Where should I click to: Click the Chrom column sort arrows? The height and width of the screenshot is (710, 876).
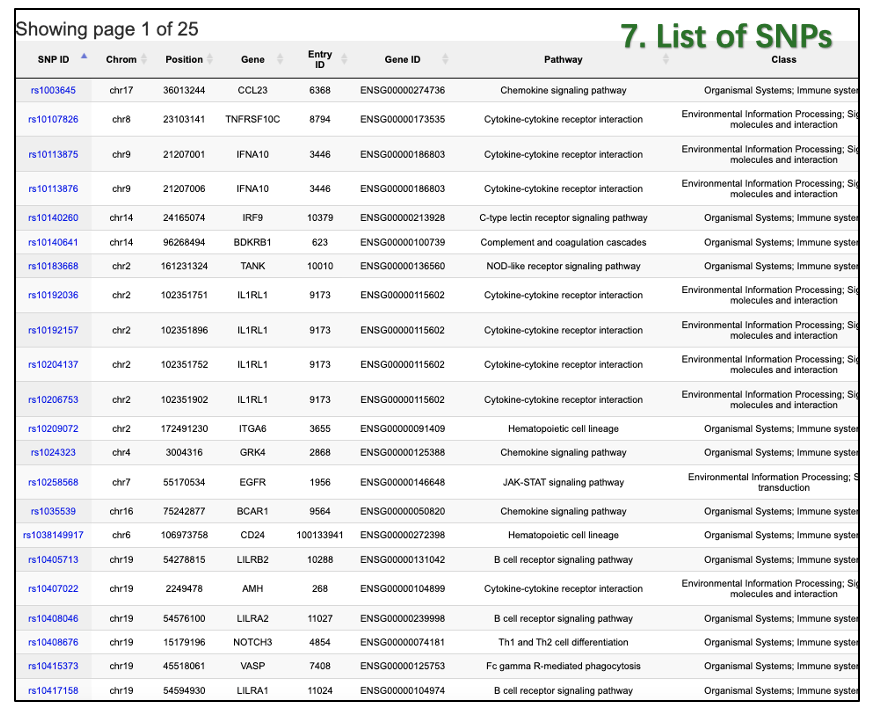pyautogui.click(x=145, y=59)
